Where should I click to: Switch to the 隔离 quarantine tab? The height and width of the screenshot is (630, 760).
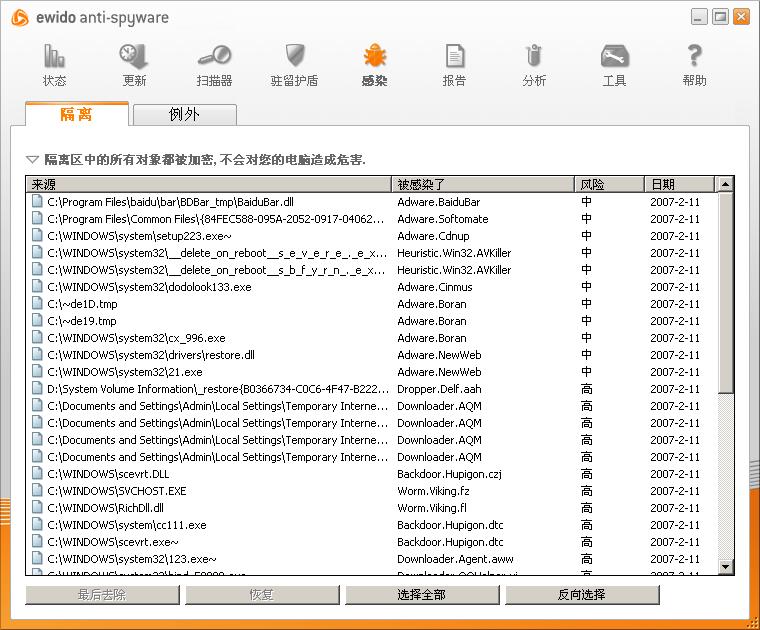tap(77, 114)
